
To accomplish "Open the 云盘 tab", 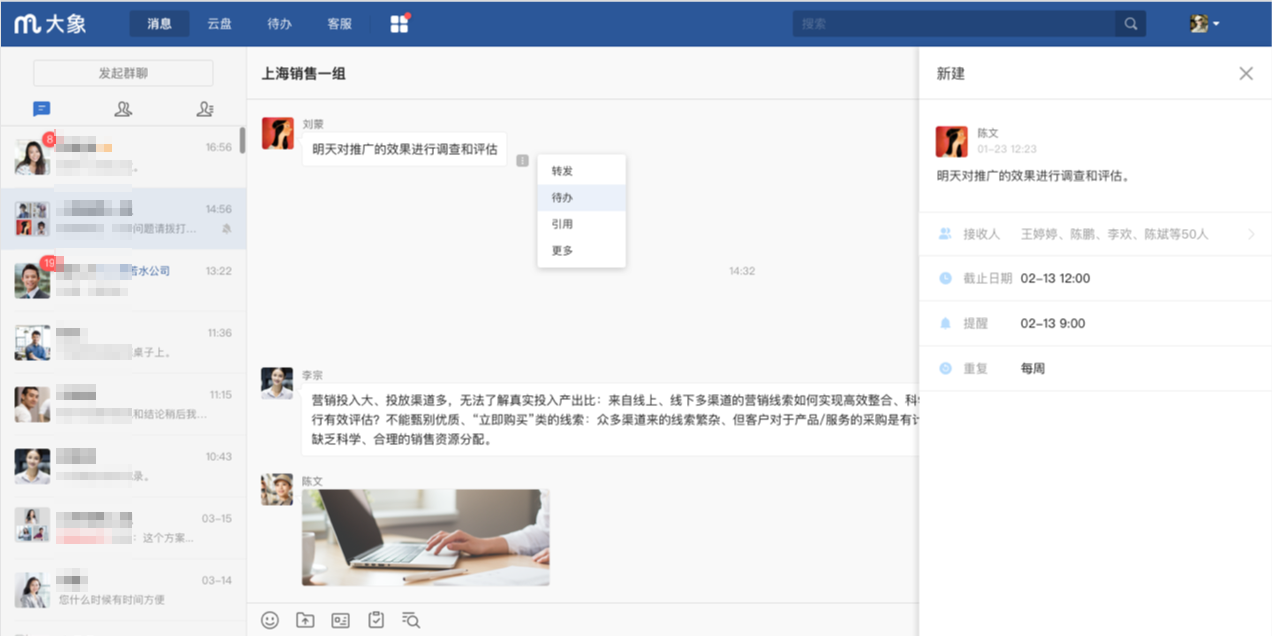I will (219, 23).
